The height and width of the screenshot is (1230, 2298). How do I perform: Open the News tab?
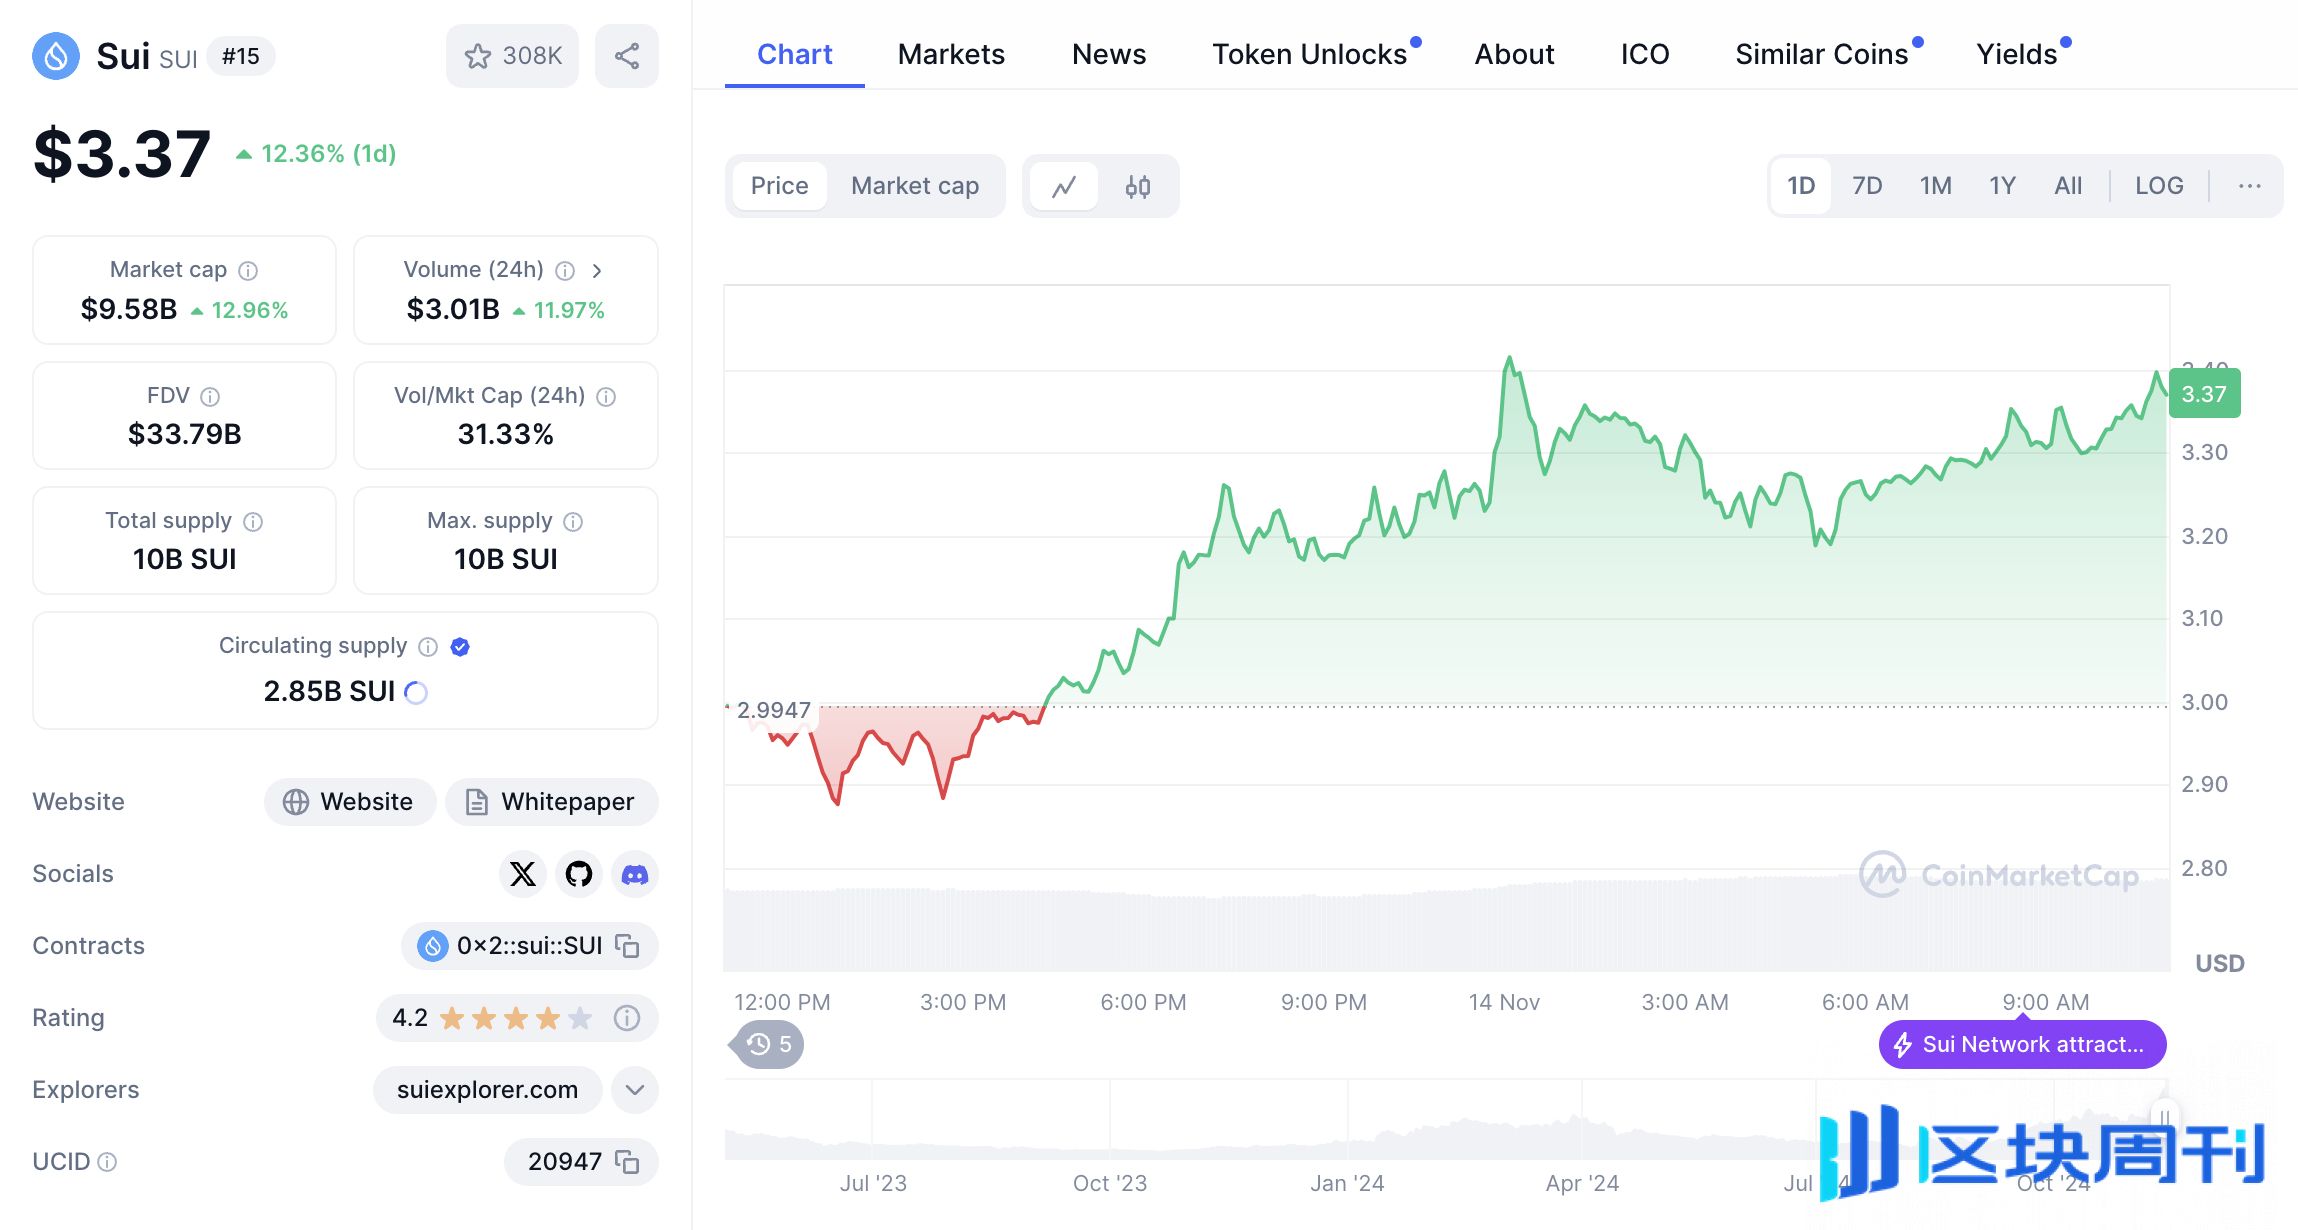coord(1109,54)
